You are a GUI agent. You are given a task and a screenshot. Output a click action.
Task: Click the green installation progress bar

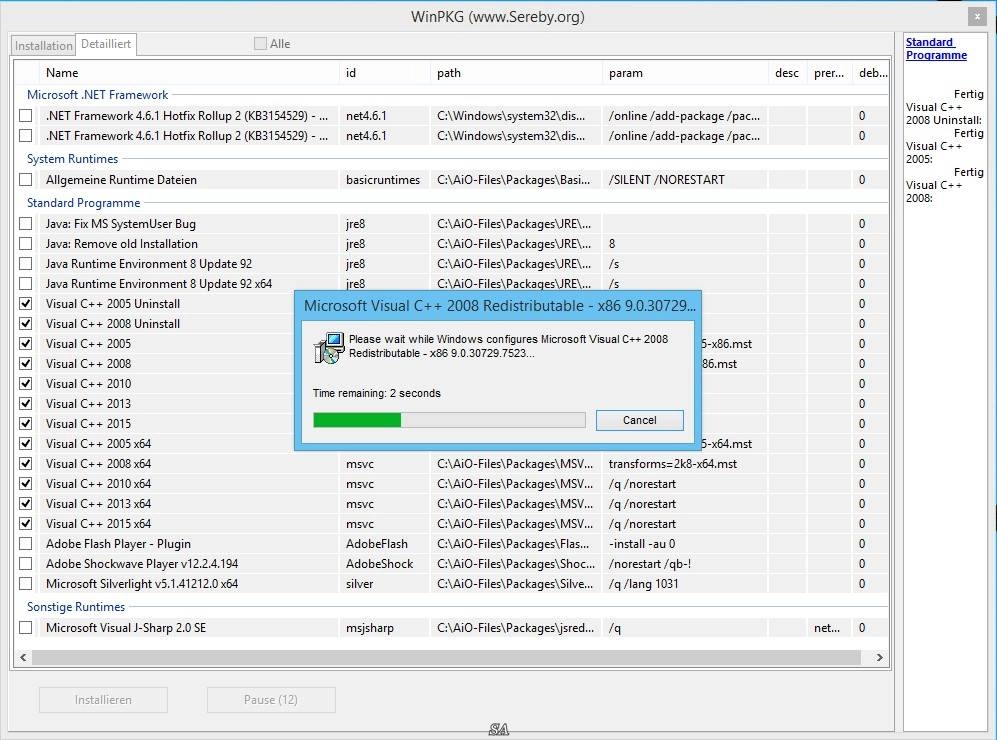point(357,420)
